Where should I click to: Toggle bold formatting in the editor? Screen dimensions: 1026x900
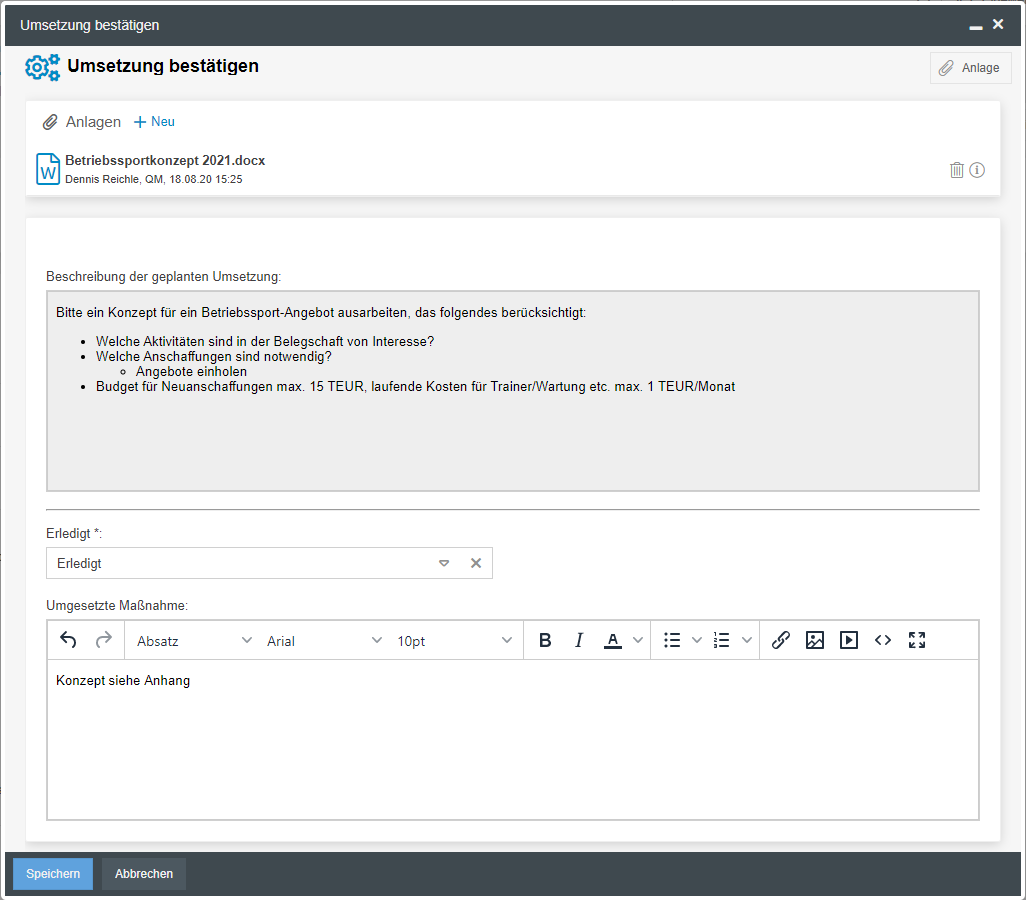[545, 641]
